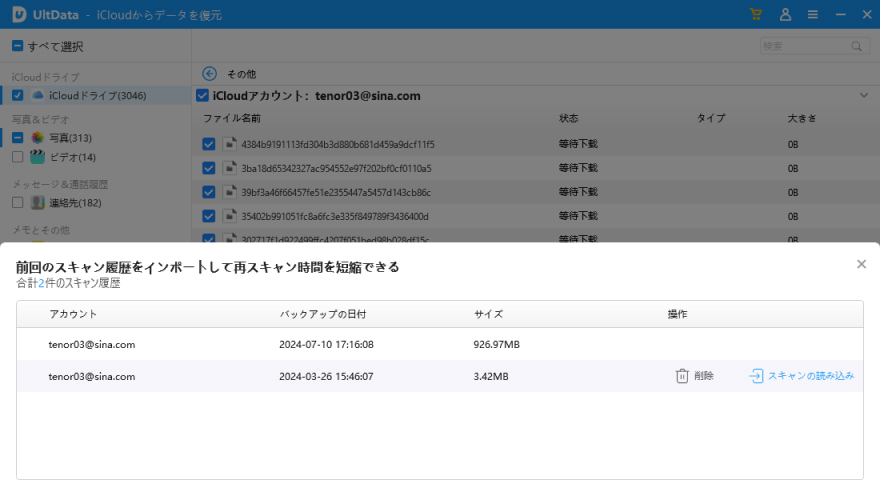This screenshot has height=496, width=880.
Task: Click the タイプ column header
Action: click(x=711, y=118)
